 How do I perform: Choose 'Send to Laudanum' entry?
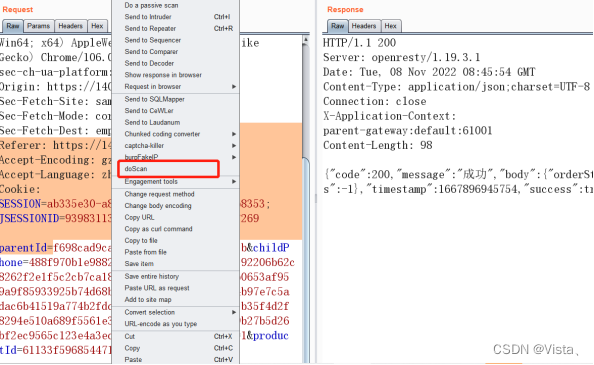pos(176,122)
